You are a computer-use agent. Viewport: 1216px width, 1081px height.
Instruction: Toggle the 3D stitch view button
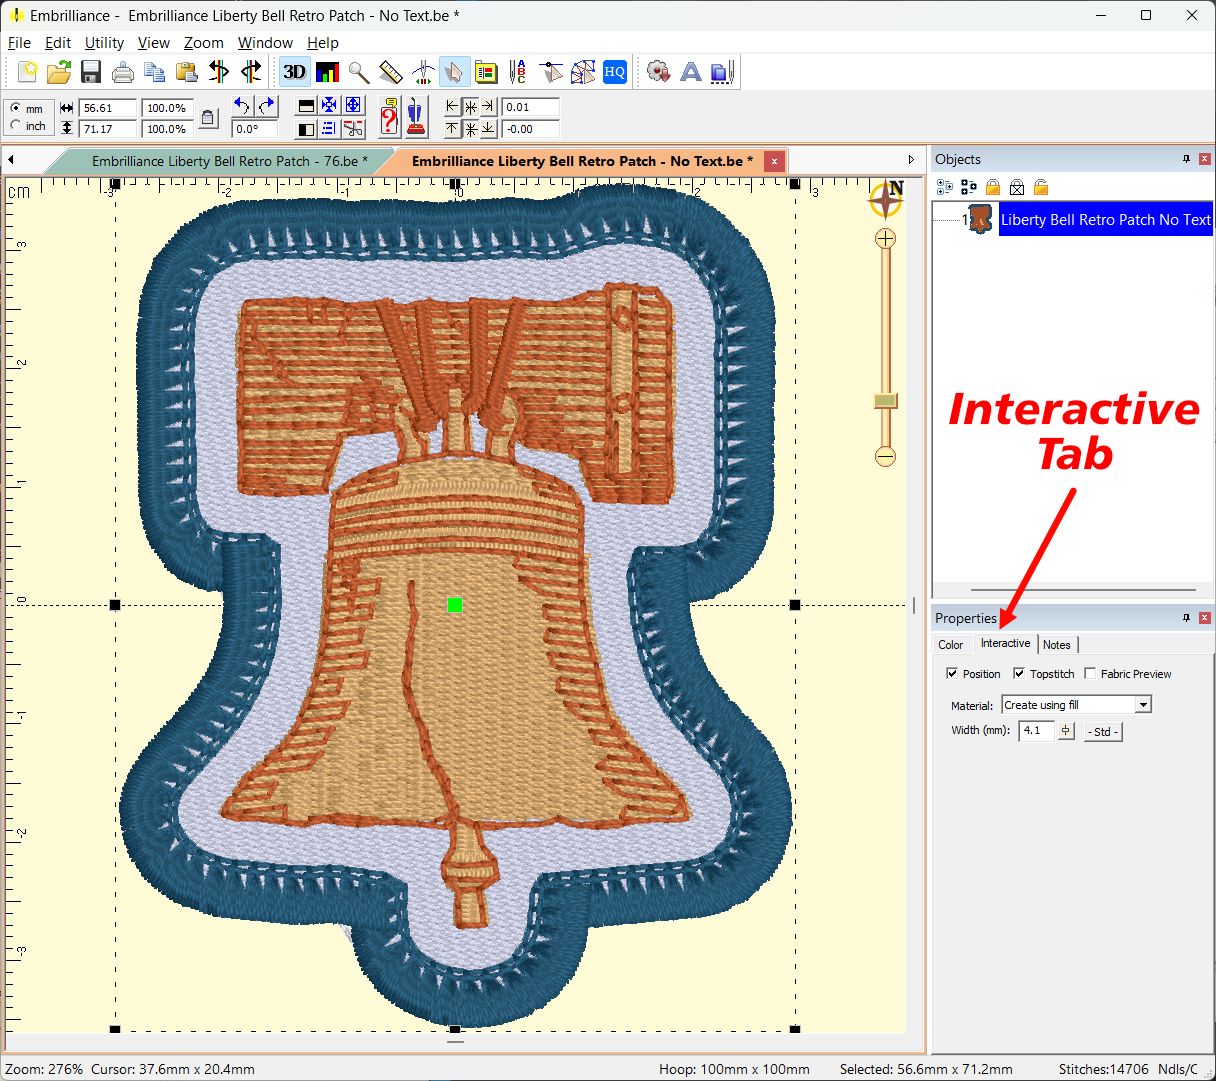coord(294,72)
